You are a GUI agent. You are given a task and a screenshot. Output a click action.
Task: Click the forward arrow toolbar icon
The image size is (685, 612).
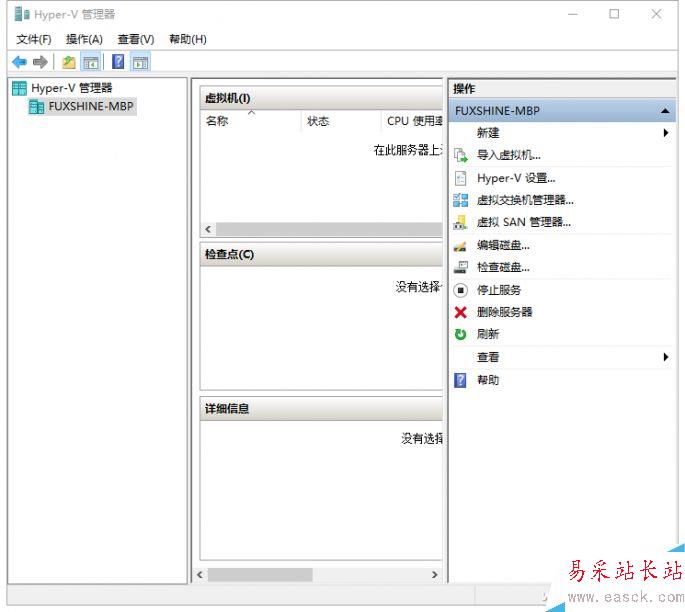coord(40,62)
